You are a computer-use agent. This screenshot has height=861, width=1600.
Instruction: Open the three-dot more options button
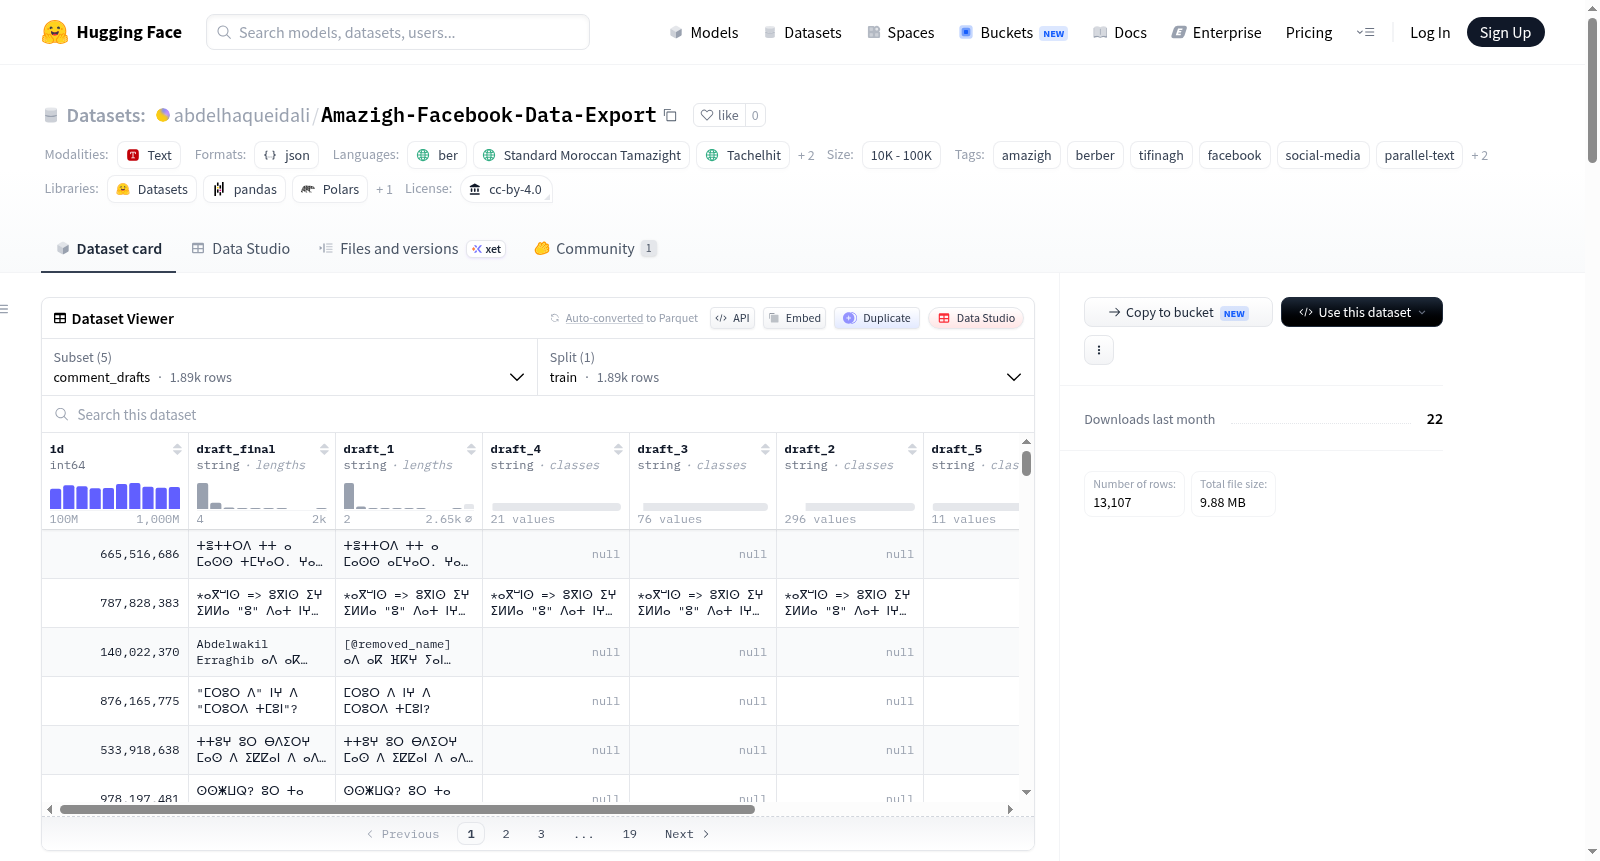[1099, 350]
